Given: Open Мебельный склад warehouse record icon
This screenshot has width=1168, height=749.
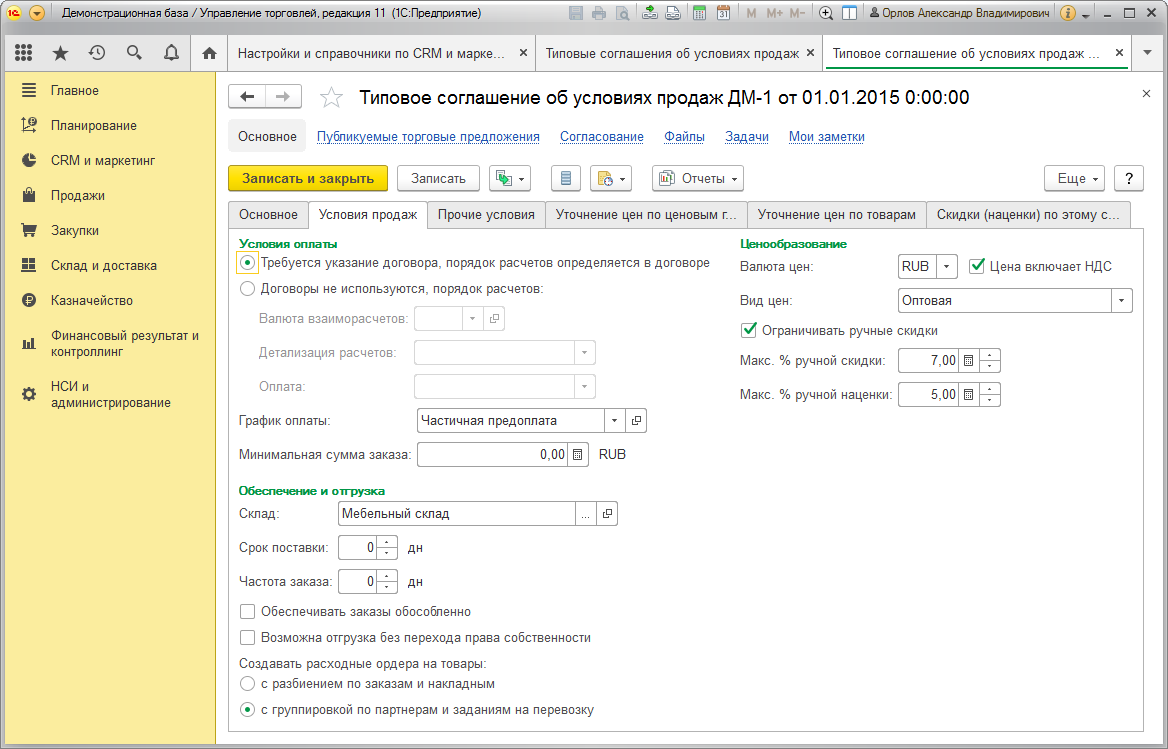Looking at the screenshot, I should pos(607,514).
